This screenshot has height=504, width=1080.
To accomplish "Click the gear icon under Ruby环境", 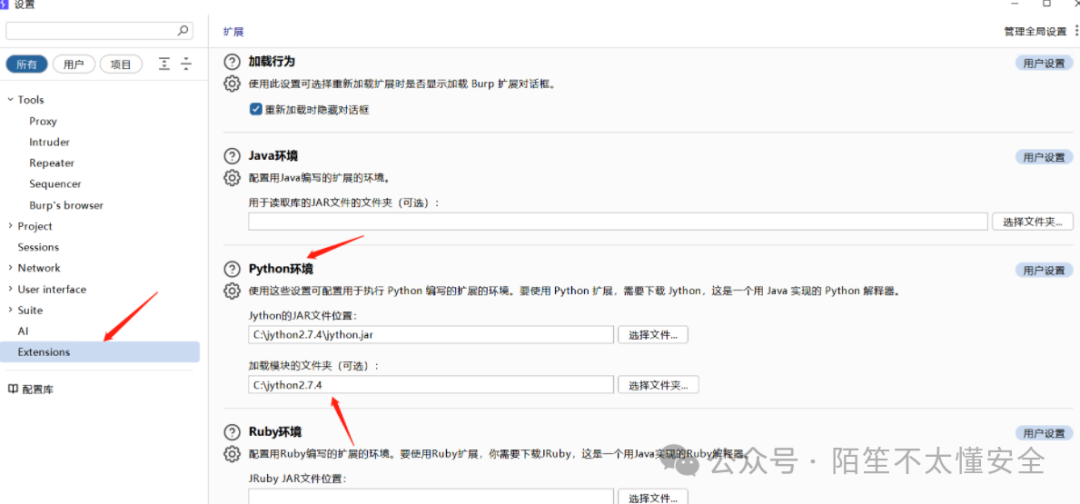I will click(x=232, y=454).
